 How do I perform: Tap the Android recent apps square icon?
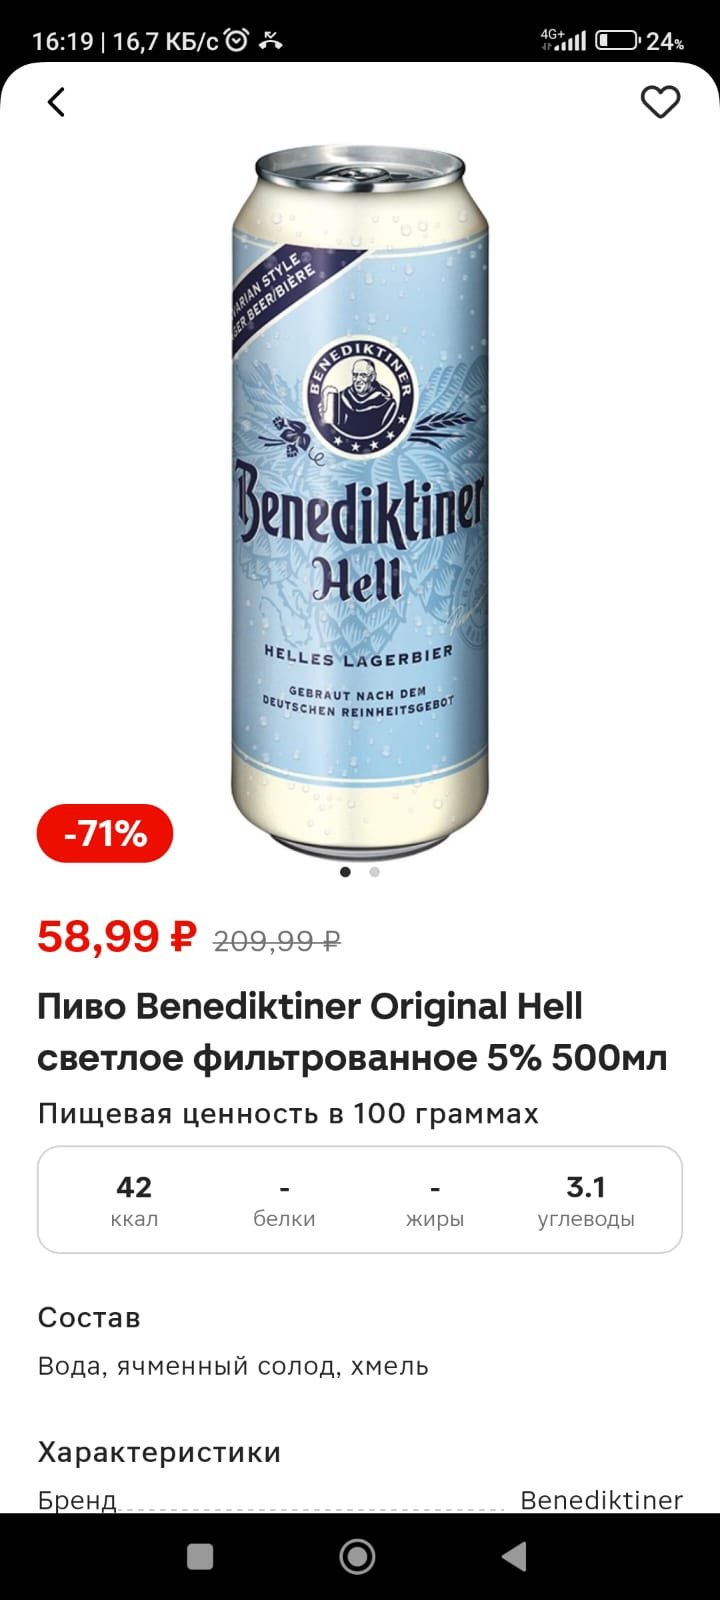point(200,1556)
